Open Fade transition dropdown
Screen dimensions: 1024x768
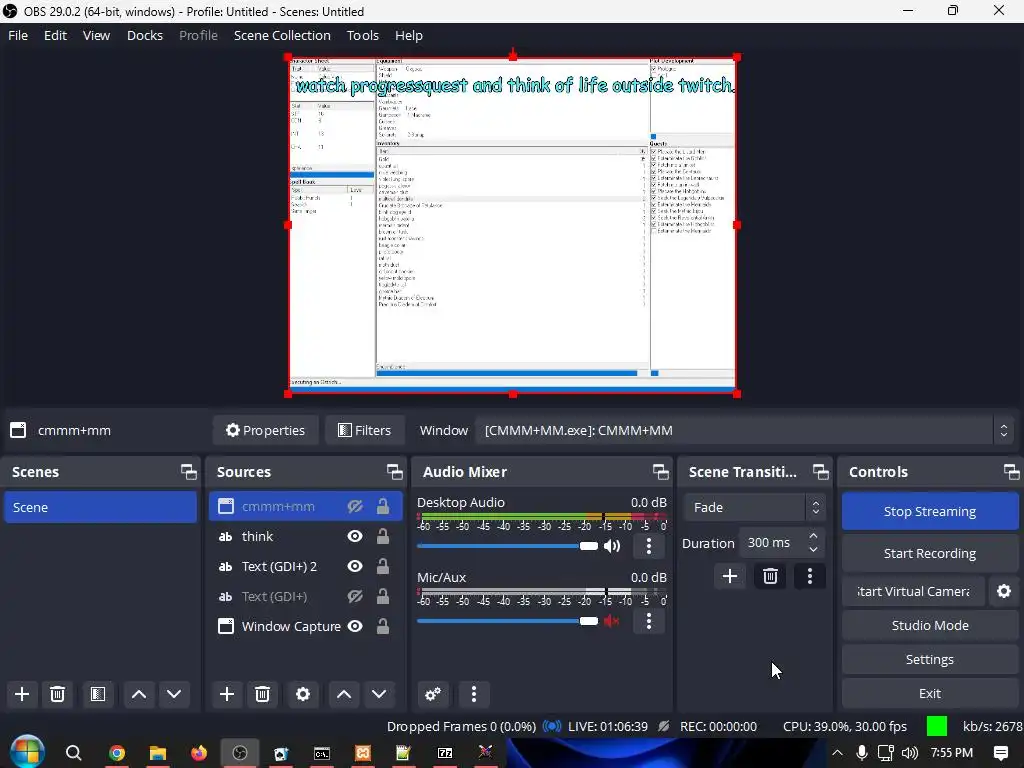(755, 507)
